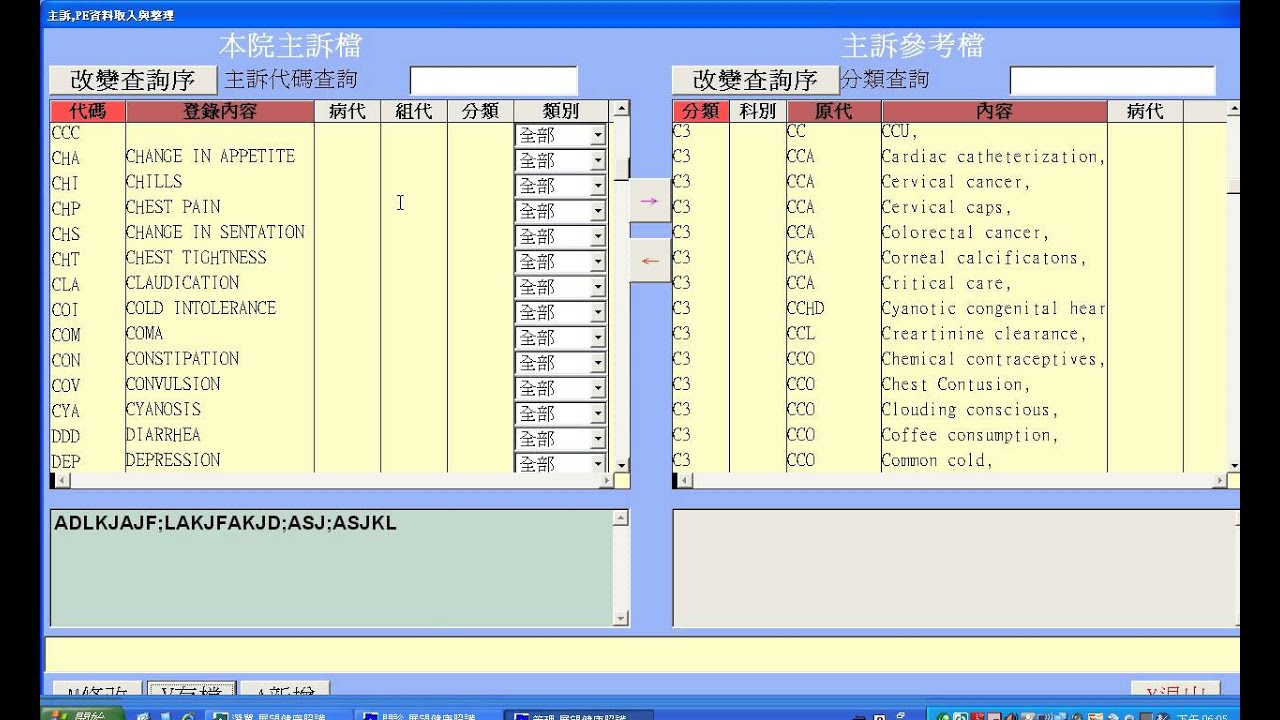The height and width of the screenshot is (720, 1280).
Task: Click 改變查詢序 button under 主訴參考檔
Action: pyautogui.click(x=756, y=80)
